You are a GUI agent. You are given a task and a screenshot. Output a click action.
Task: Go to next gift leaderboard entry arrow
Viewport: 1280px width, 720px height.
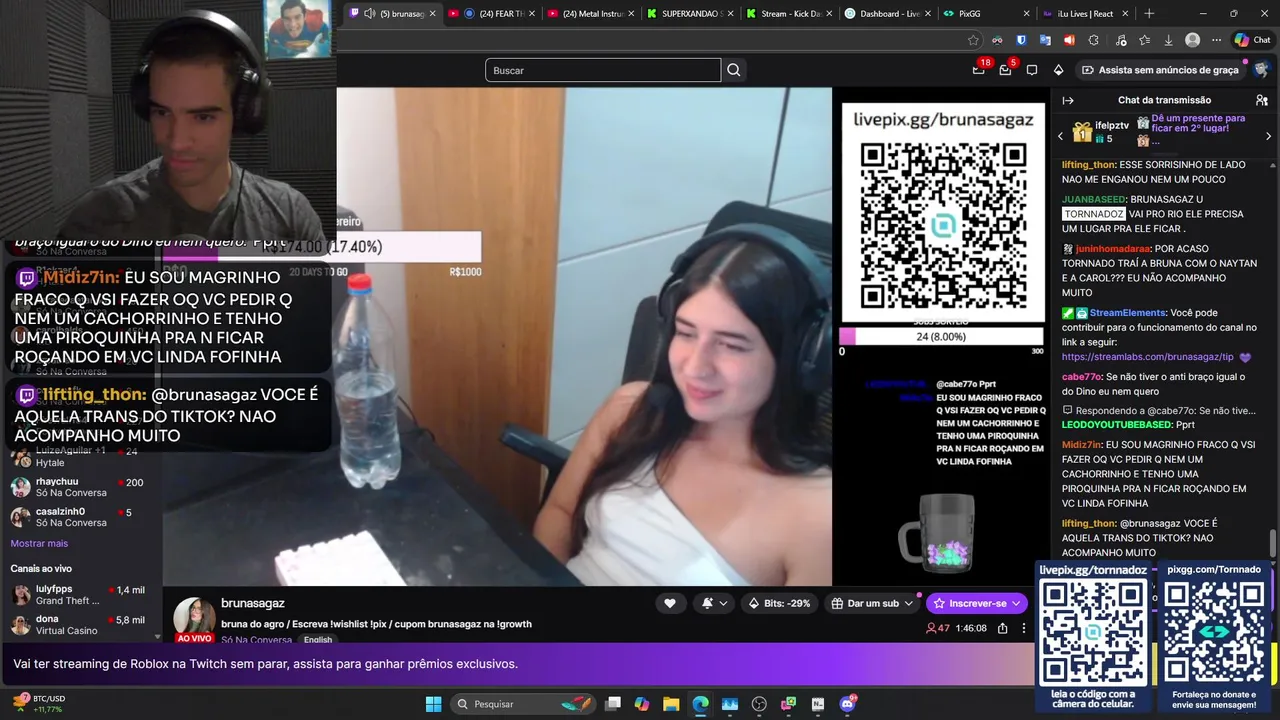click(x=1268, y=136)
